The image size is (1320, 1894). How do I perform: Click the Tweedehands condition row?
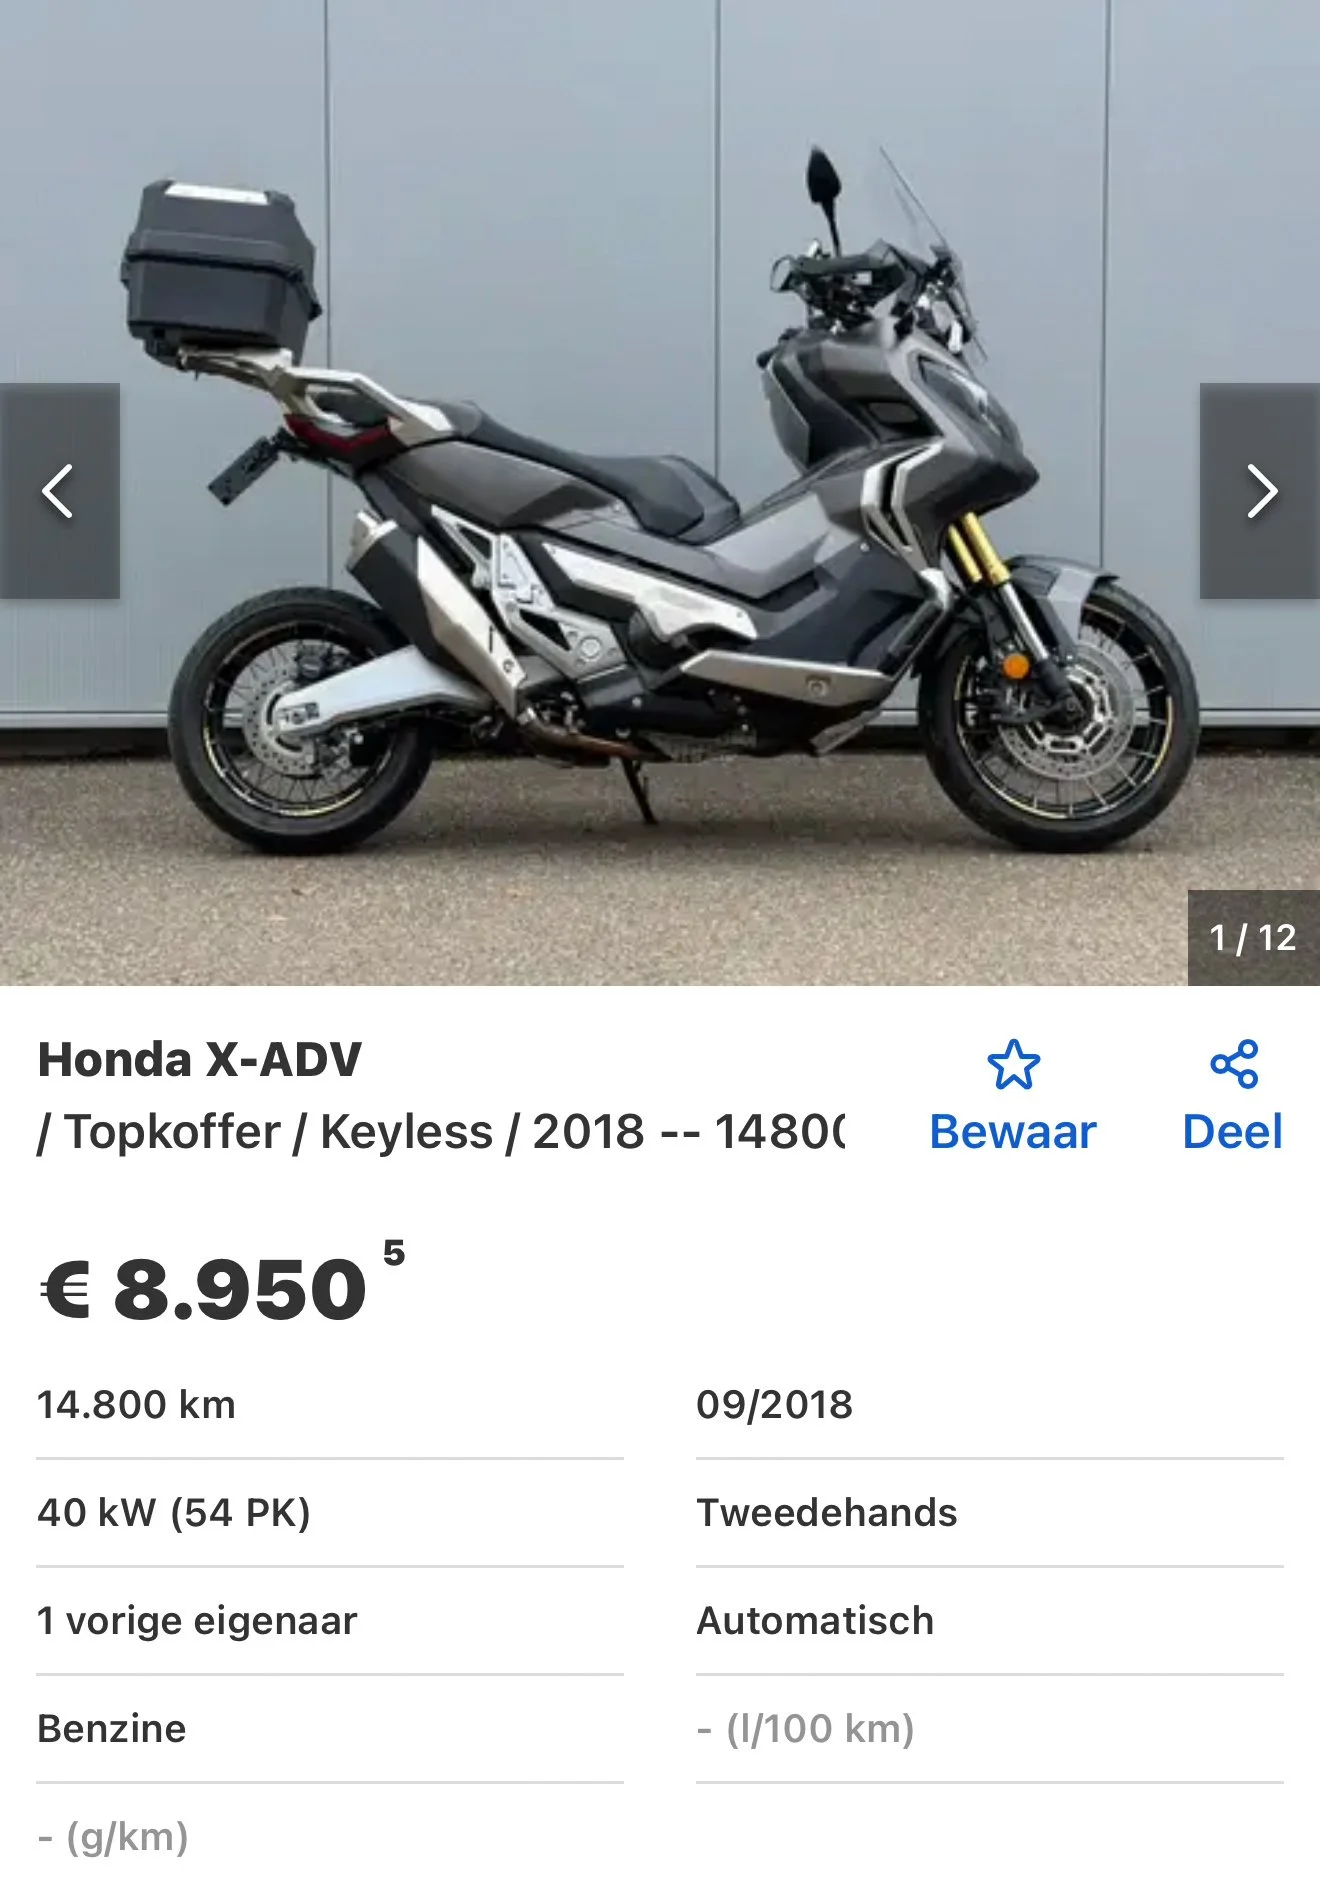click(x=990, y=1513)
